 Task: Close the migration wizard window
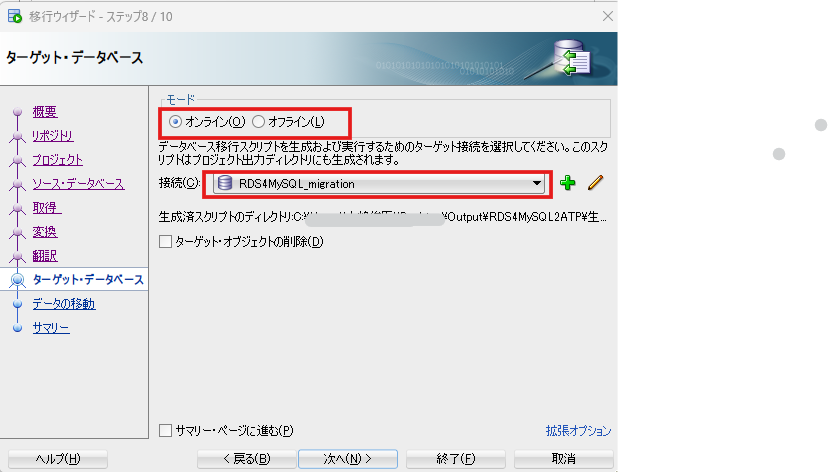click(608, 16)
